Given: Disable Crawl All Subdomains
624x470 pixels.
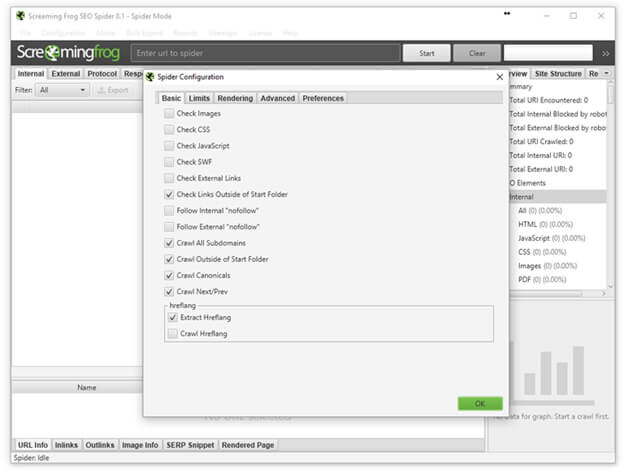Looking at the screenshot, I should pyautogui.click(x=169, y=243).
